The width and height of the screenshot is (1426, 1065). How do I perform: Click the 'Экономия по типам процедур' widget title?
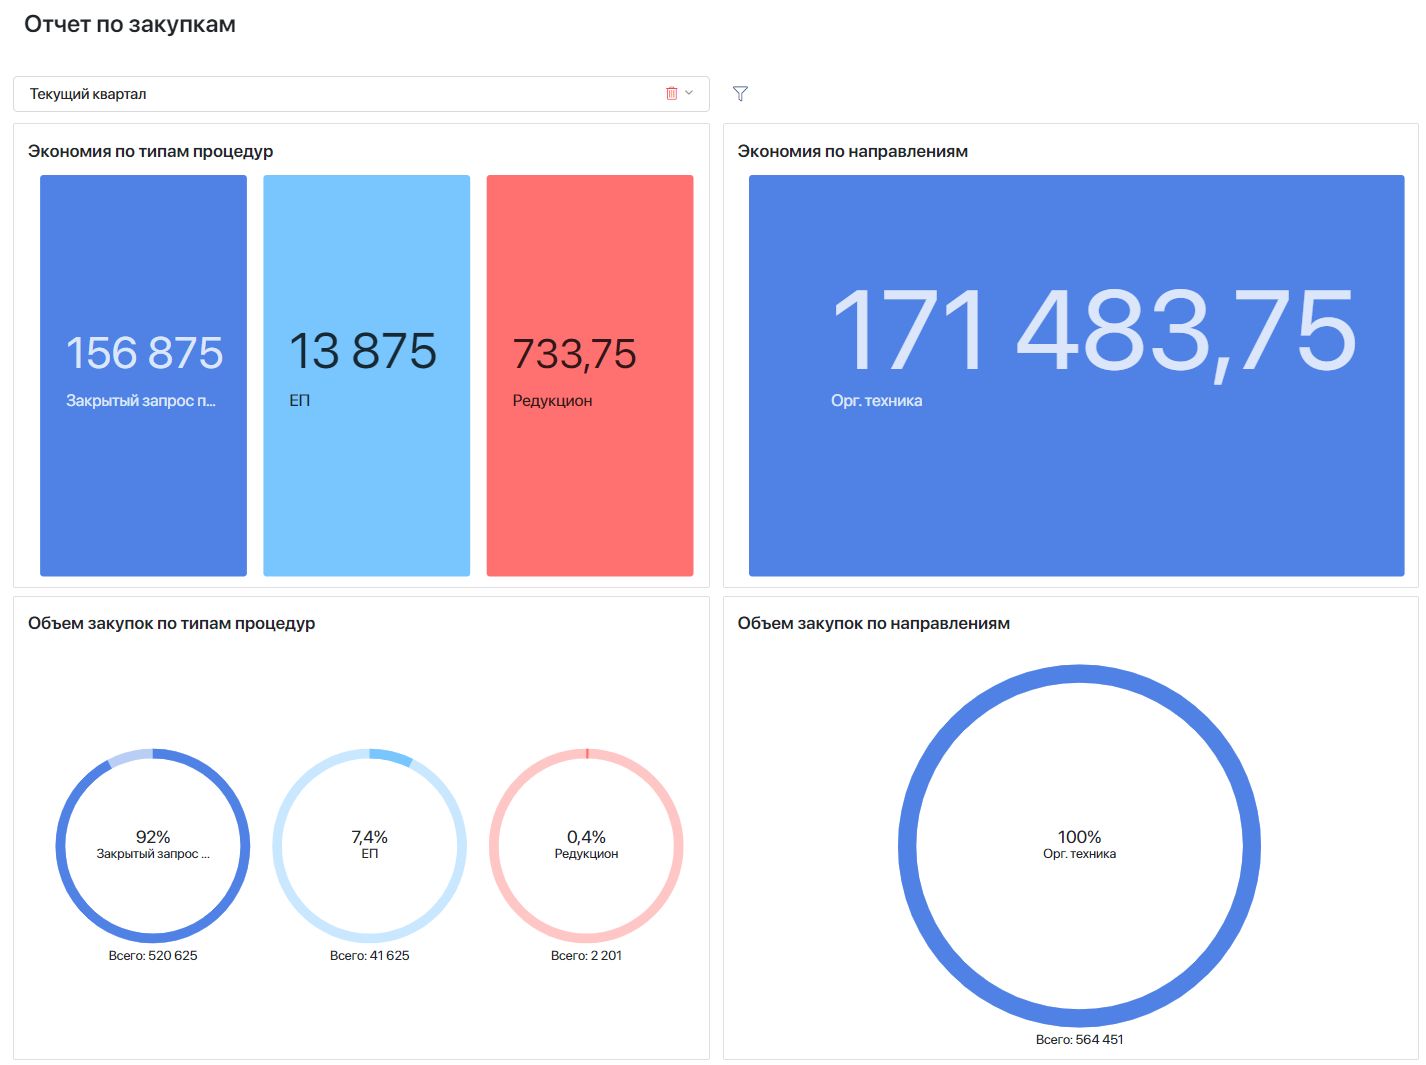point(150,151)
